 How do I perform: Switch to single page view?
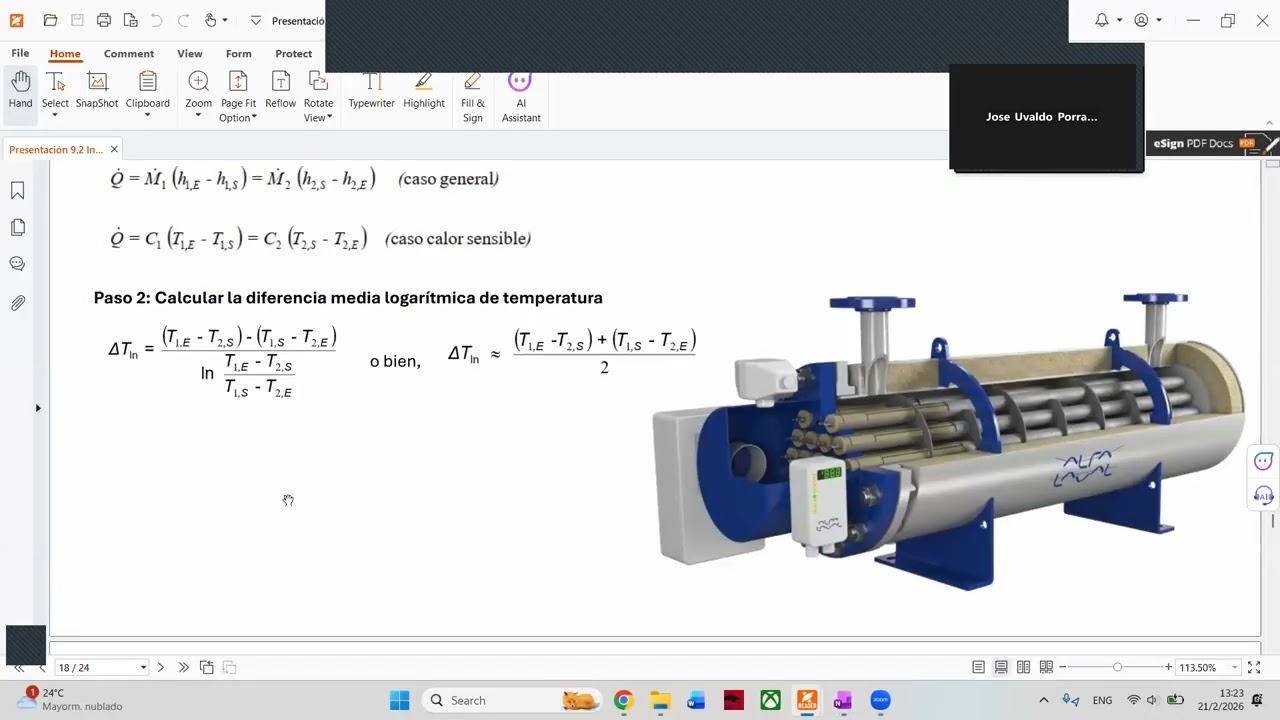click(978, 667)
